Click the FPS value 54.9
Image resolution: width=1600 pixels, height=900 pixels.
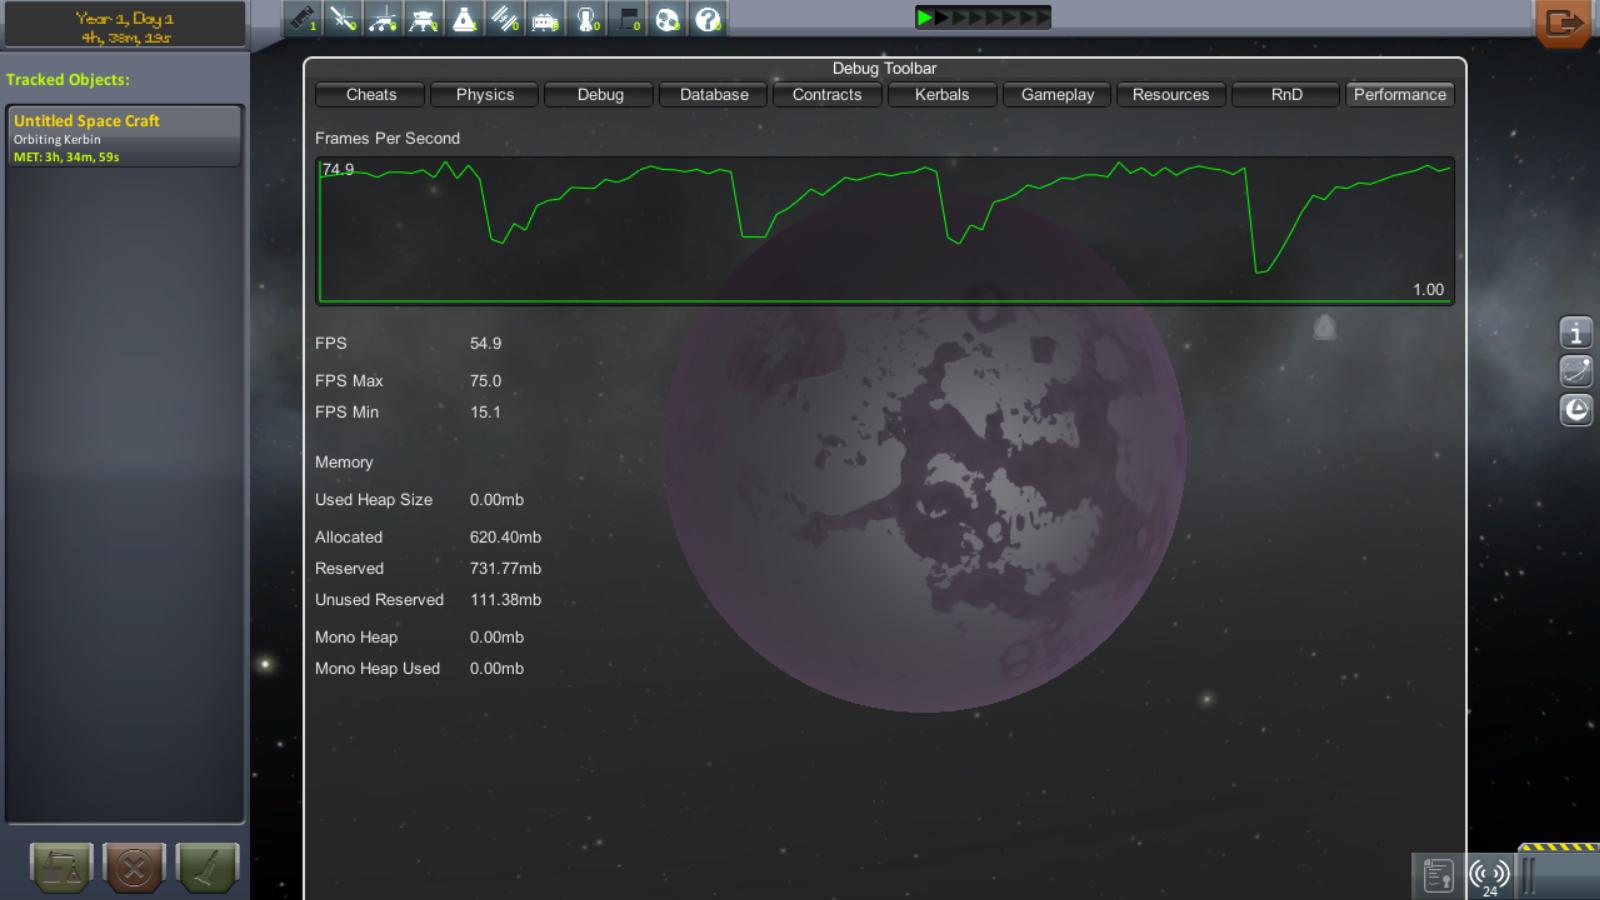486,343
